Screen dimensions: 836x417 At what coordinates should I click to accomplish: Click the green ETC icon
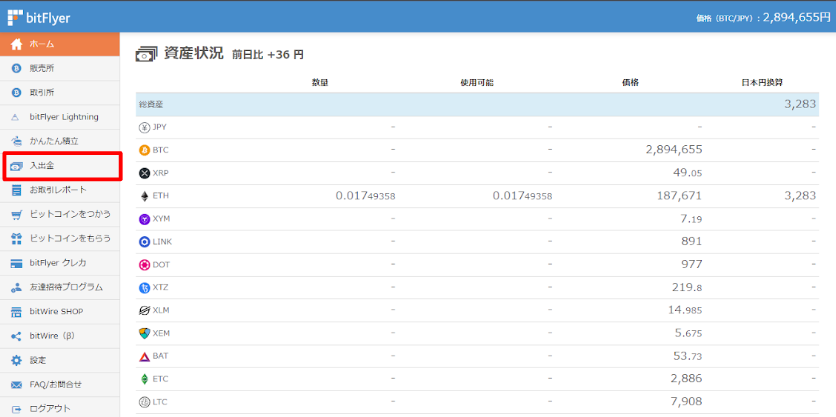click(x=144, y=379)
